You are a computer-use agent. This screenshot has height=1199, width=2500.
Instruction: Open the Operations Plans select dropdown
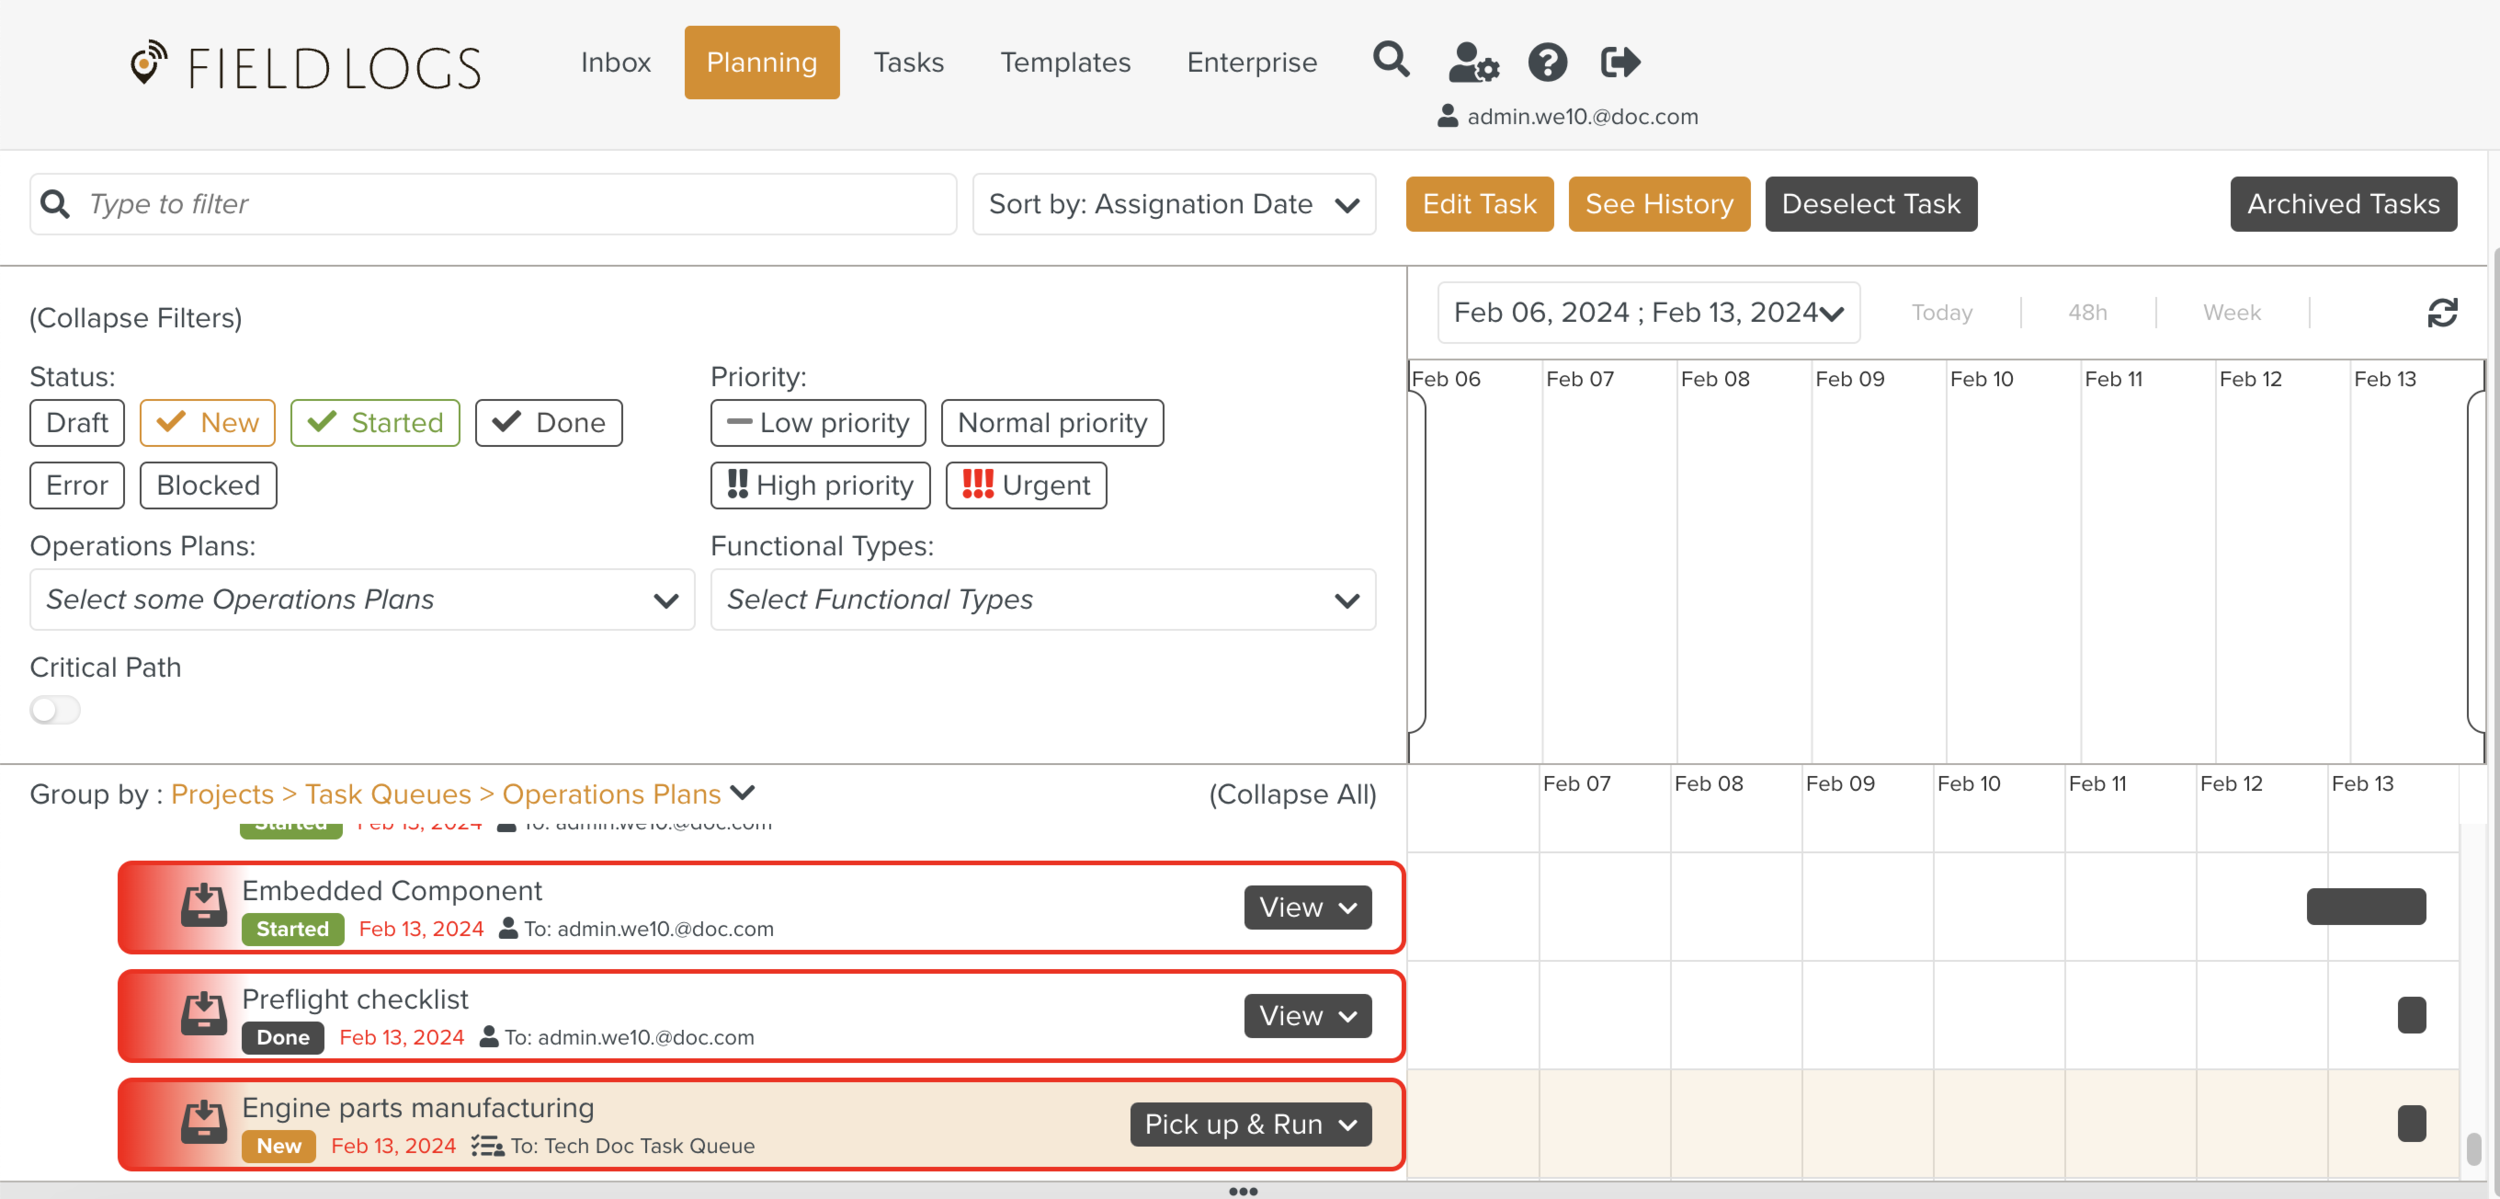coord(362,600)
